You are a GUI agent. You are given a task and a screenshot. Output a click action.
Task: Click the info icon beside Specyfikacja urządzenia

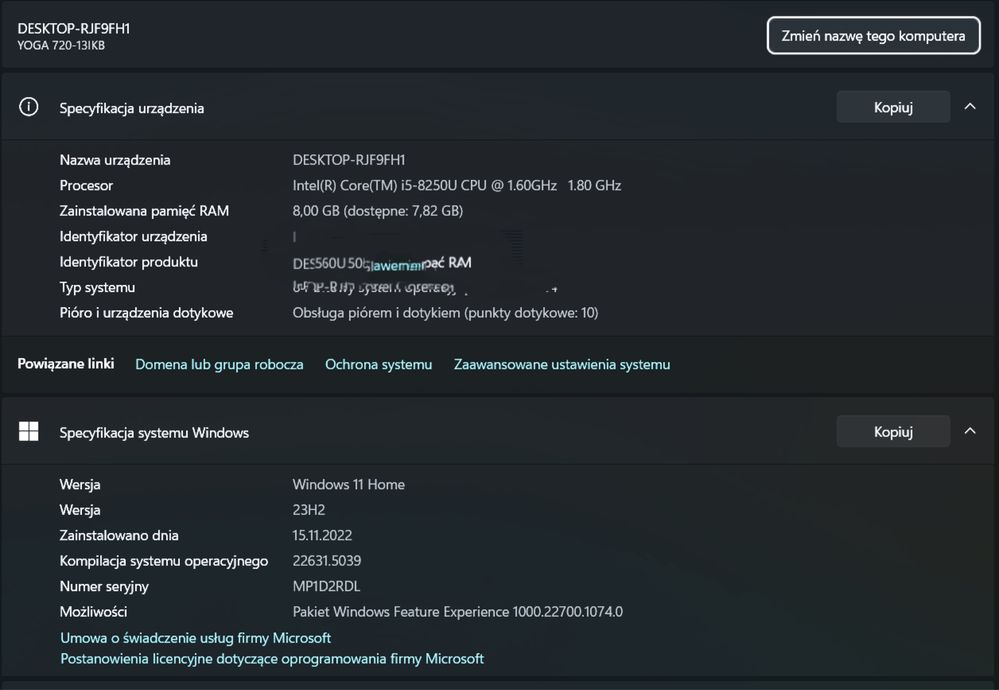coord(29,107)
